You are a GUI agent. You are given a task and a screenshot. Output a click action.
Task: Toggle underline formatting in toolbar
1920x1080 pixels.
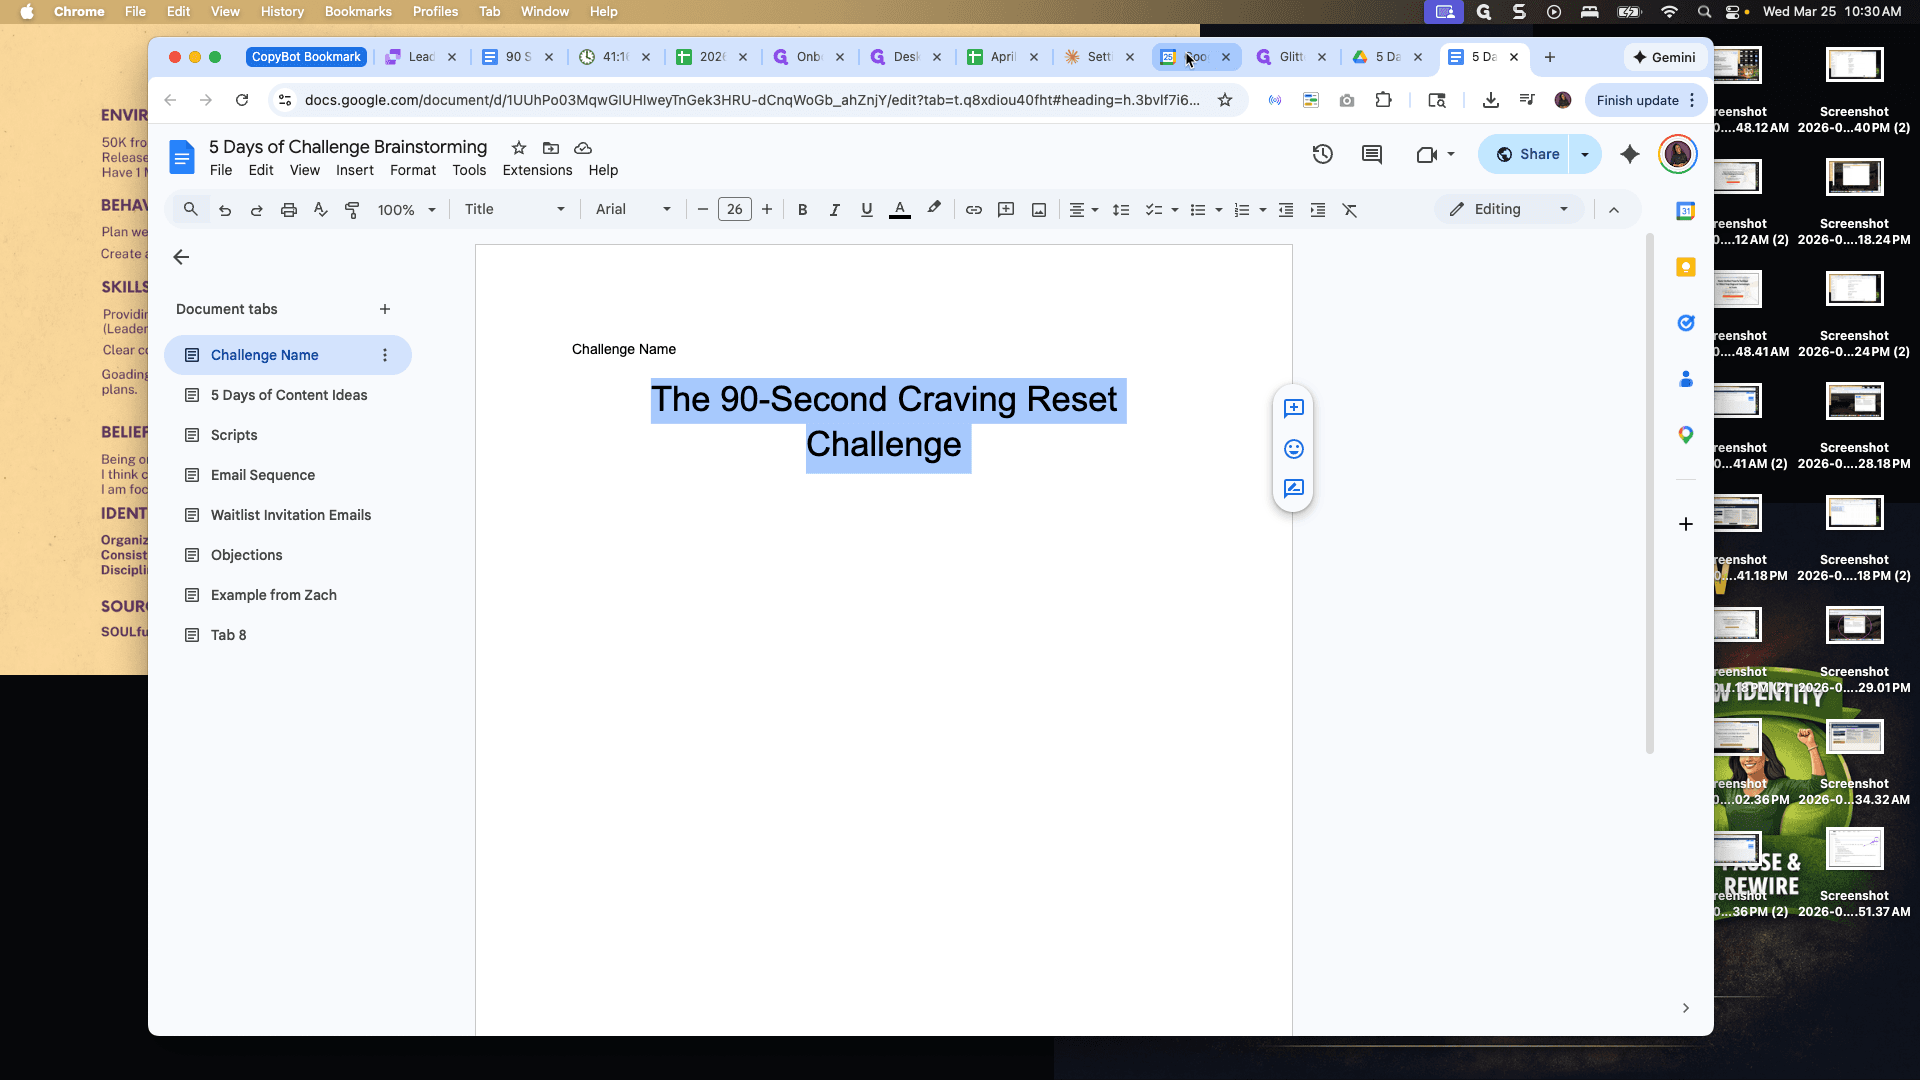[x=866, y=210]
